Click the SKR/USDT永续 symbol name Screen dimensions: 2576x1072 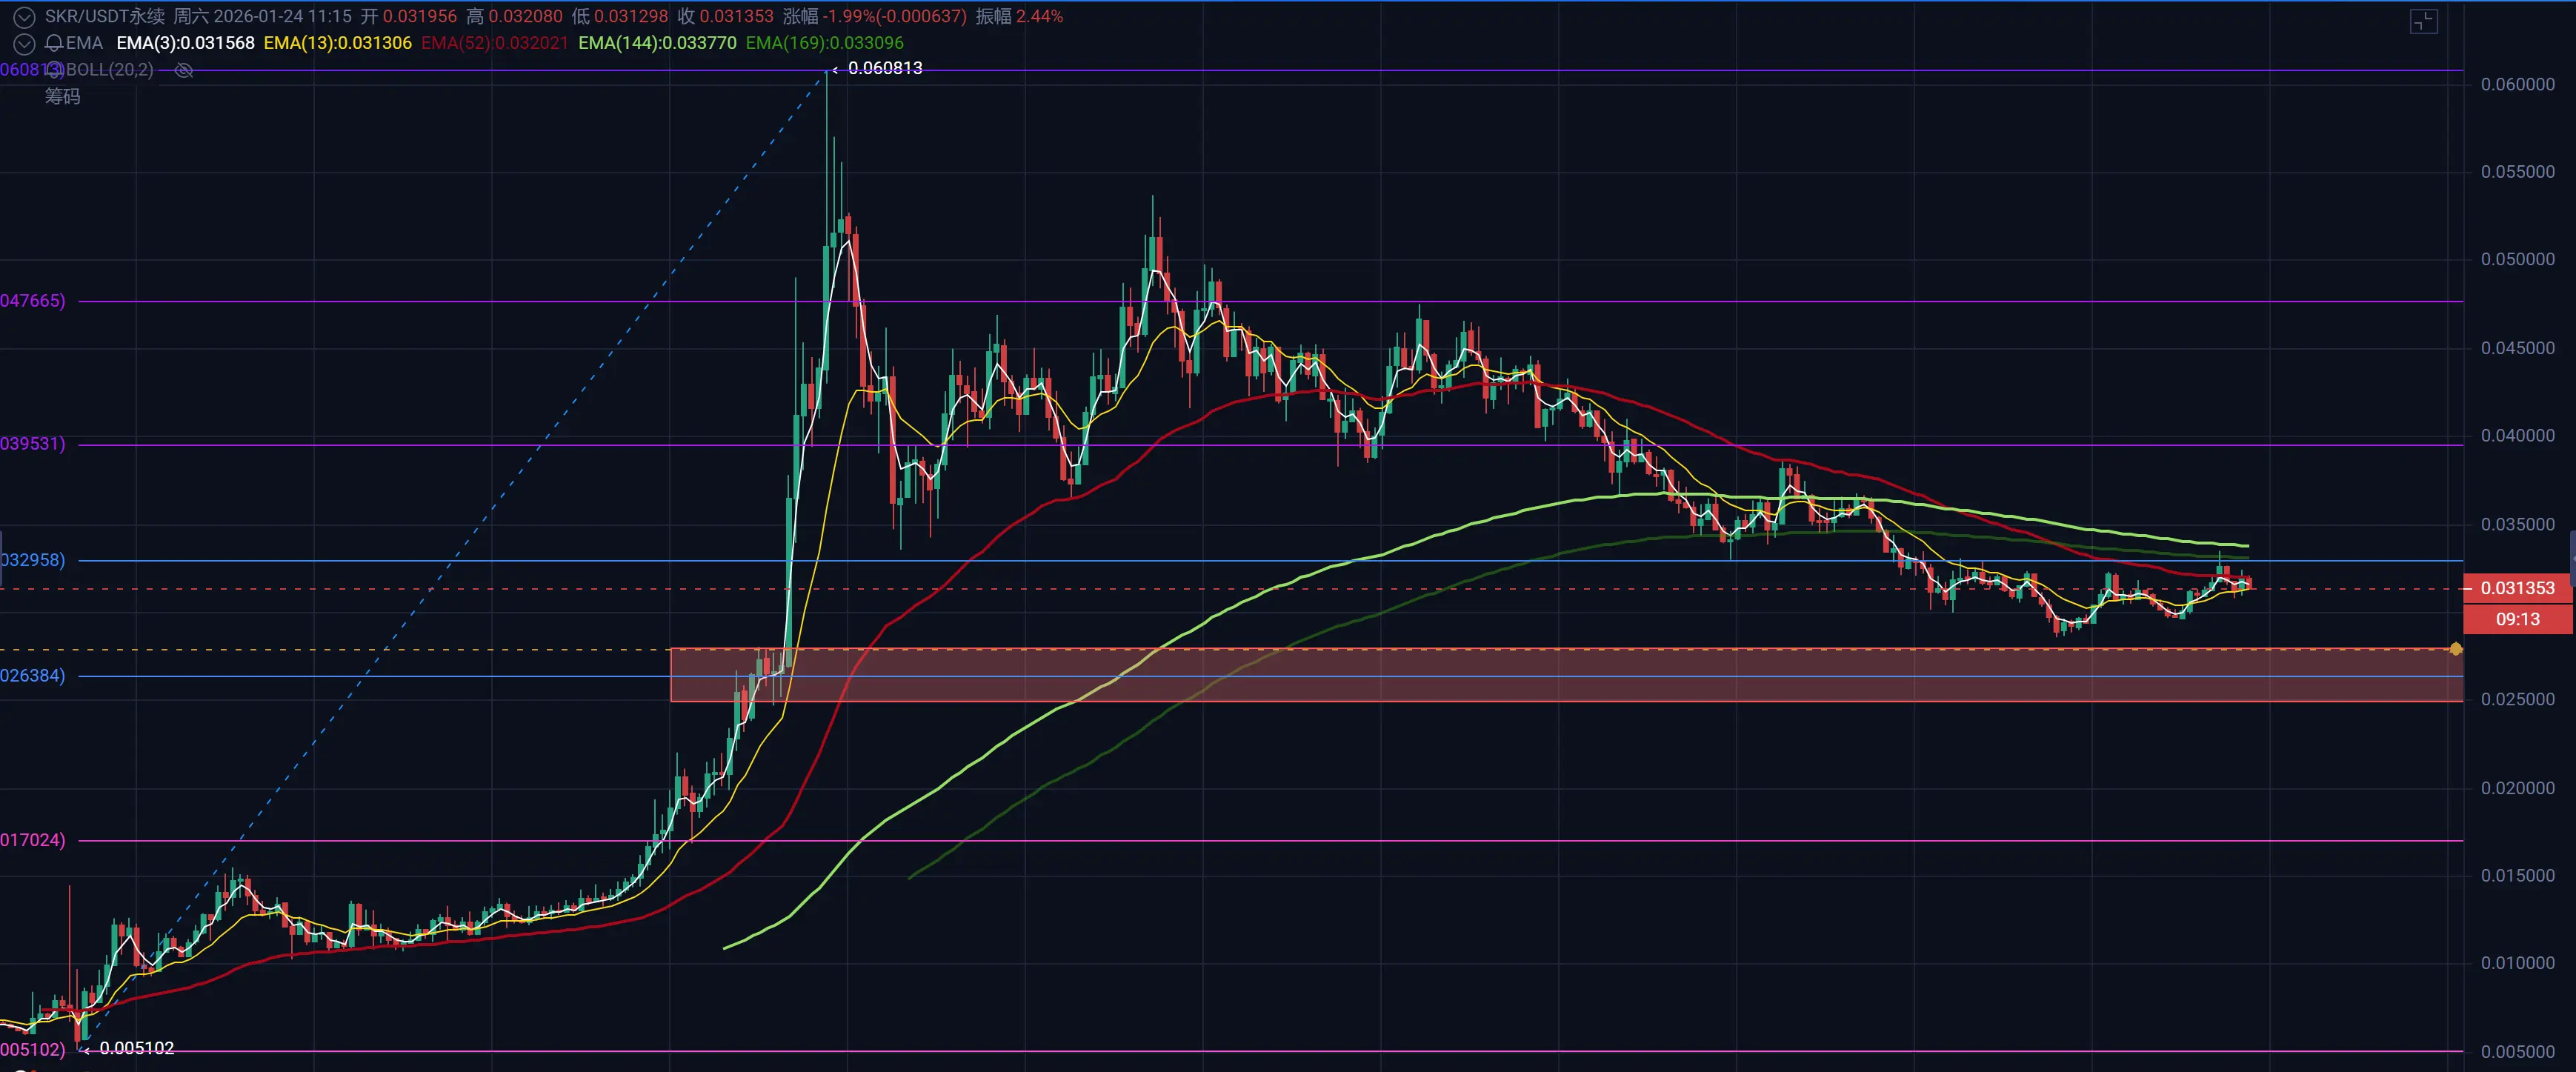tap(104, 17)
